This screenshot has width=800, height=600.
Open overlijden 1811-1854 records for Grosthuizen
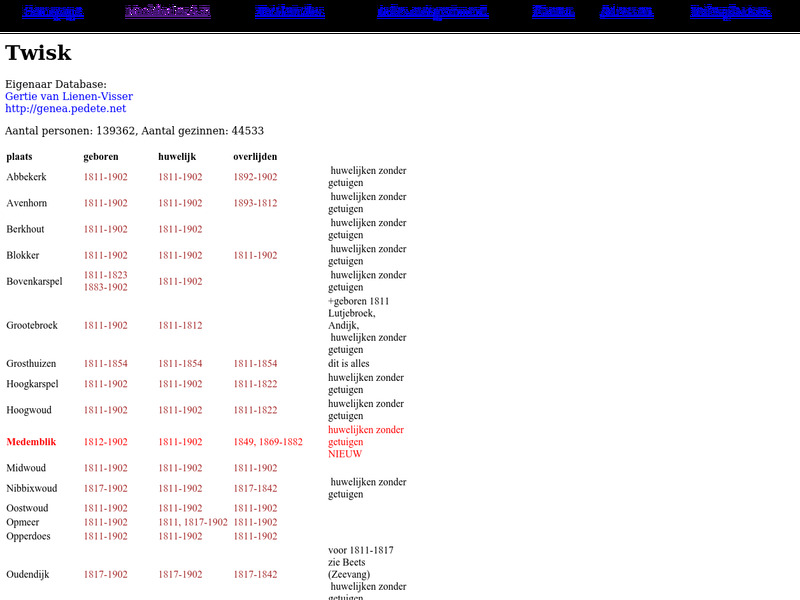pos(254,363)
